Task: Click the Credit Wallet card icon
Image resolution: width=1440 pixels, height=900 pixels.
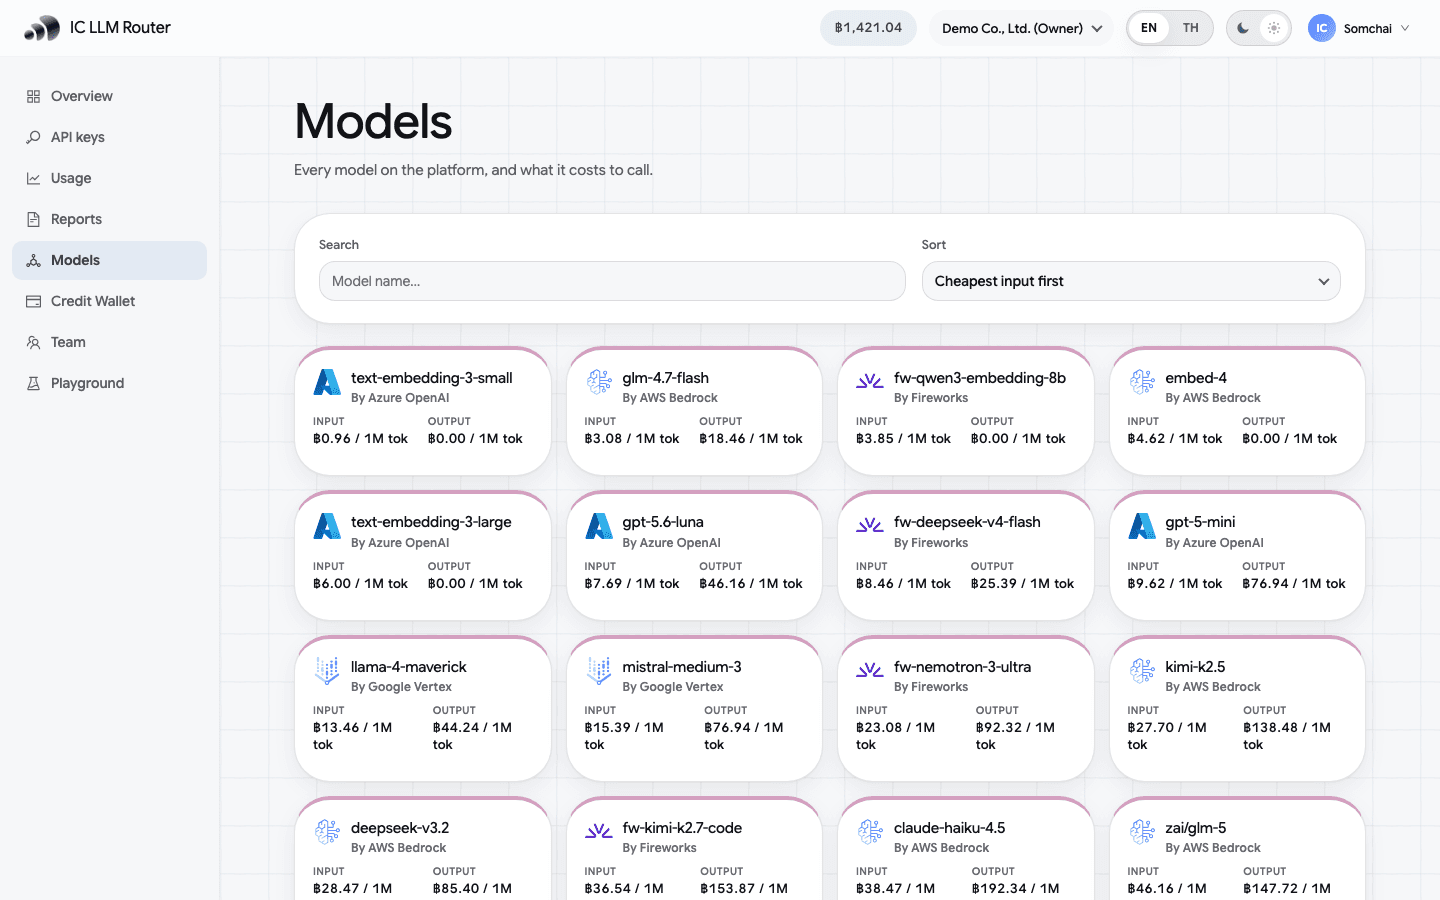Action: (x=33, y=301)
